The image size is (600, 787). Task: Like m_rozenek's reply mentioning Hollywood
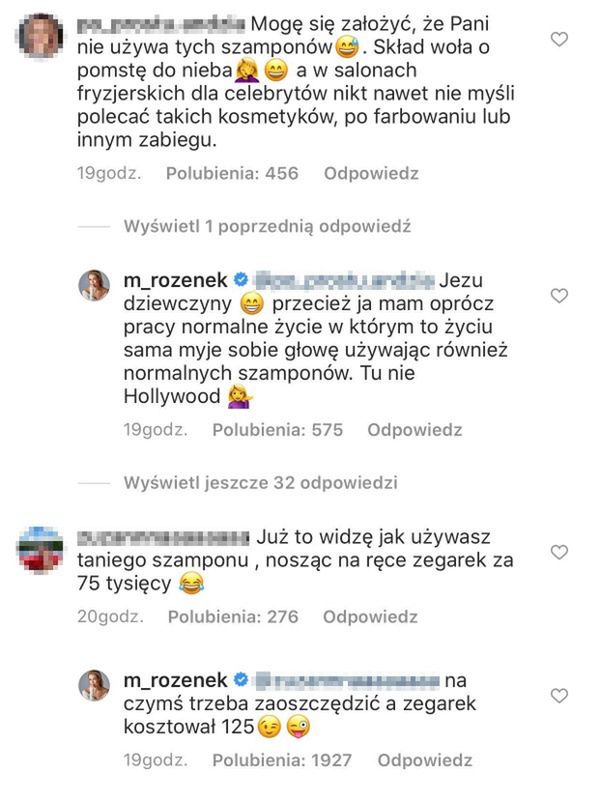(560, 295)
